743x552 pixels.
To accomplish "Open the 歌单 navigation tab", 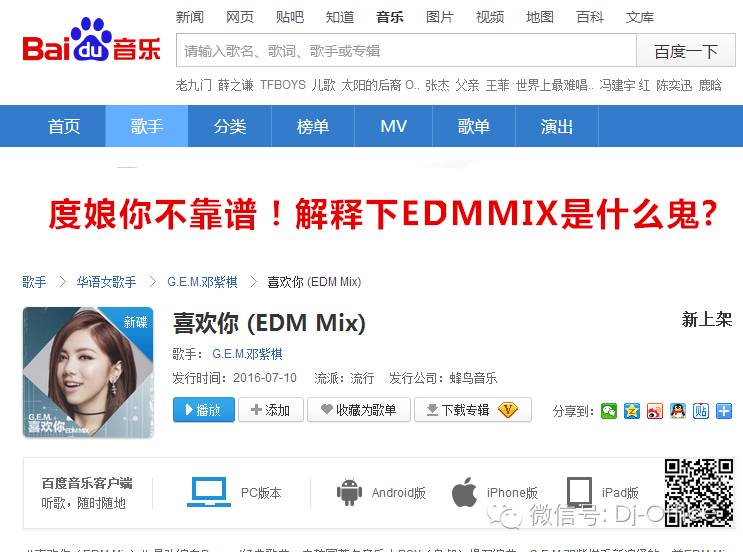I will tap(474, 127).
